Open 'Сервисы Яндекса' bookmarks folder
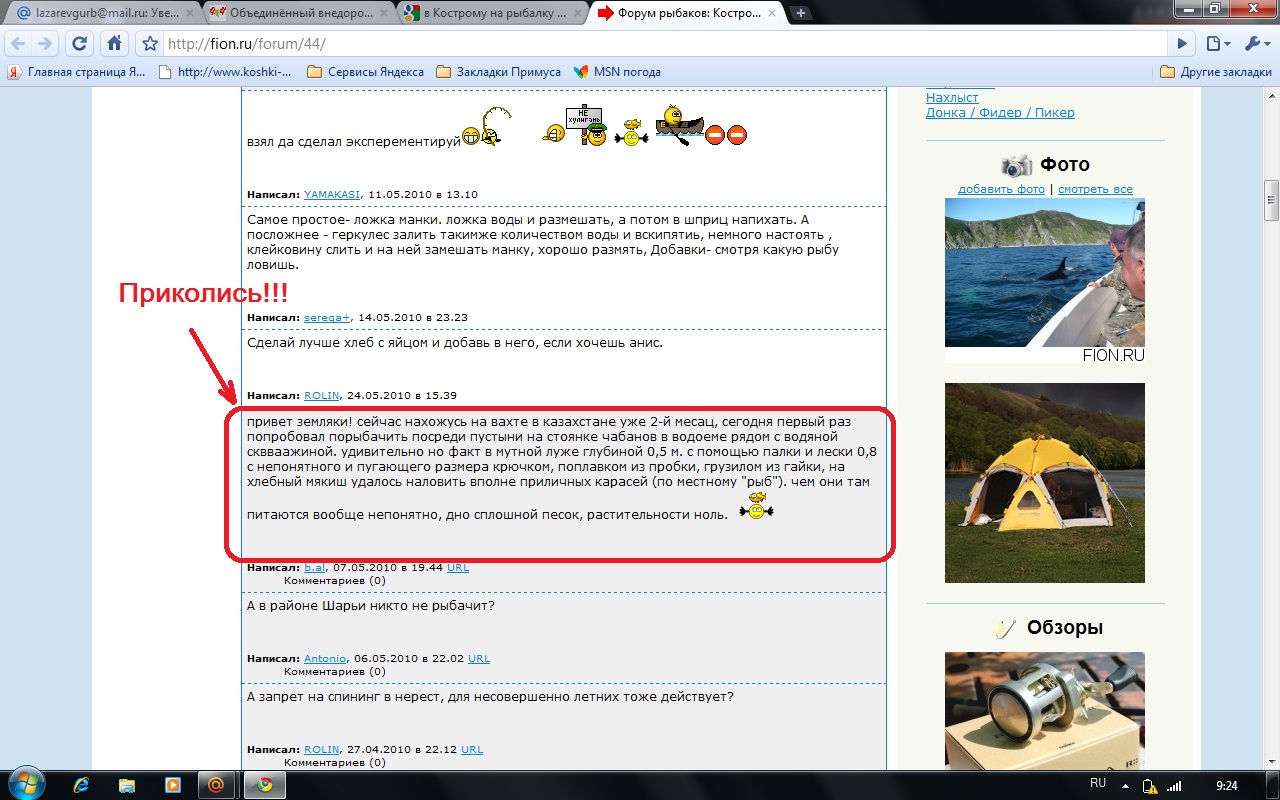 point(365,72)
